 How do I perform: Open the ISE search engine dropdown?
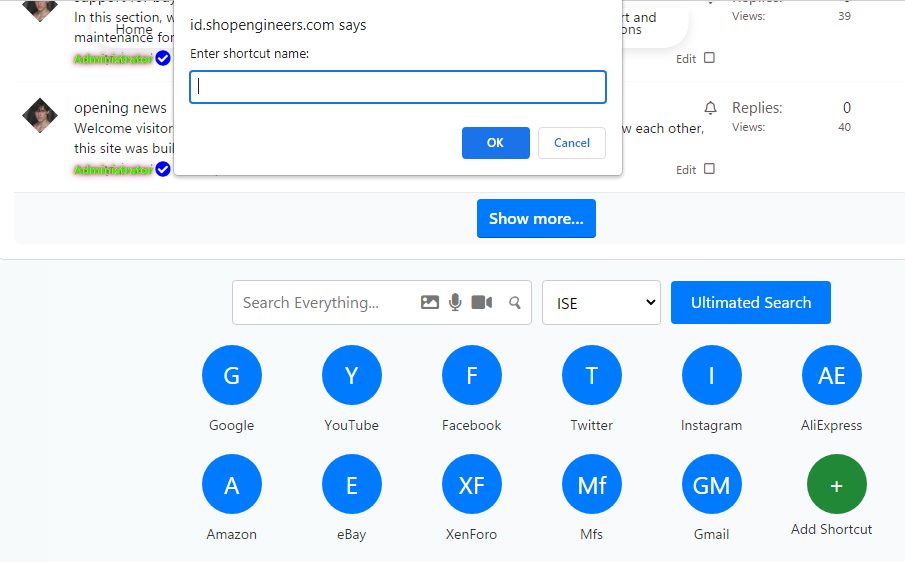tap(601, 303)
